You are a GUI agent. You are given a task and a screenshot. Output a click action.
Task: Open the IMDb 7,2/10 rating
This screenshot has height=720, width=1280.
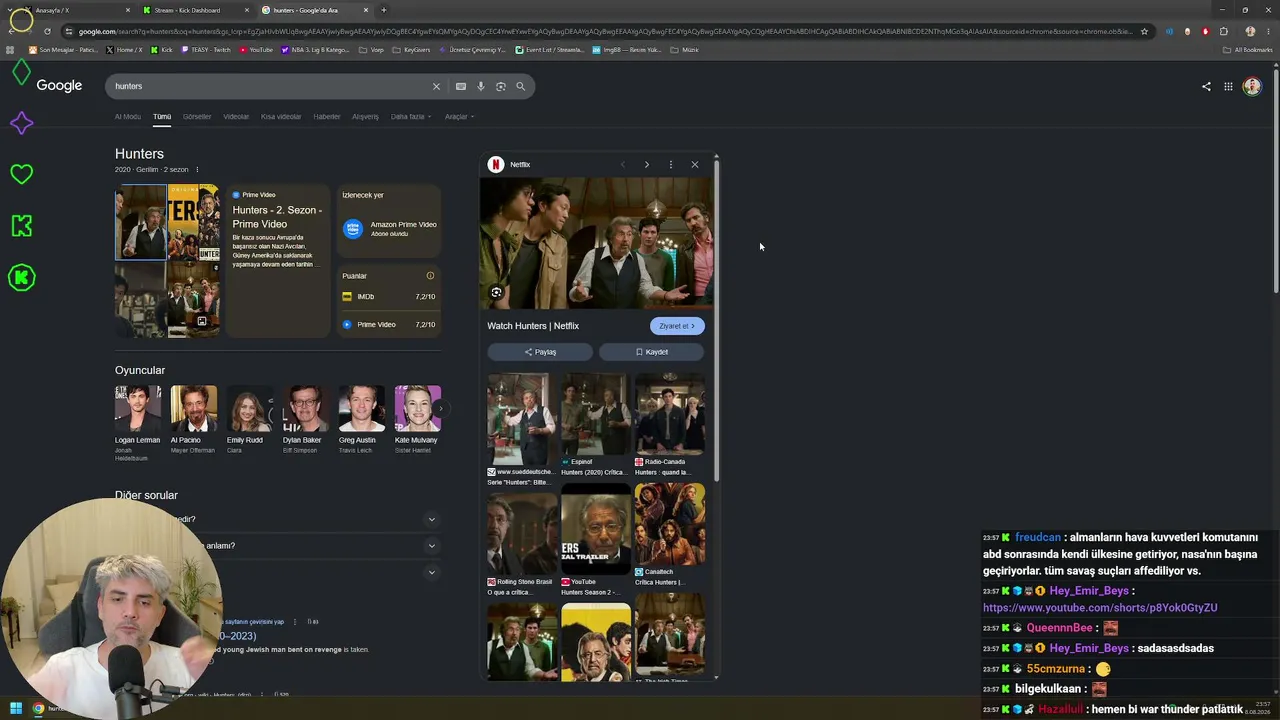pyautogui.click(x=389, y=297)
